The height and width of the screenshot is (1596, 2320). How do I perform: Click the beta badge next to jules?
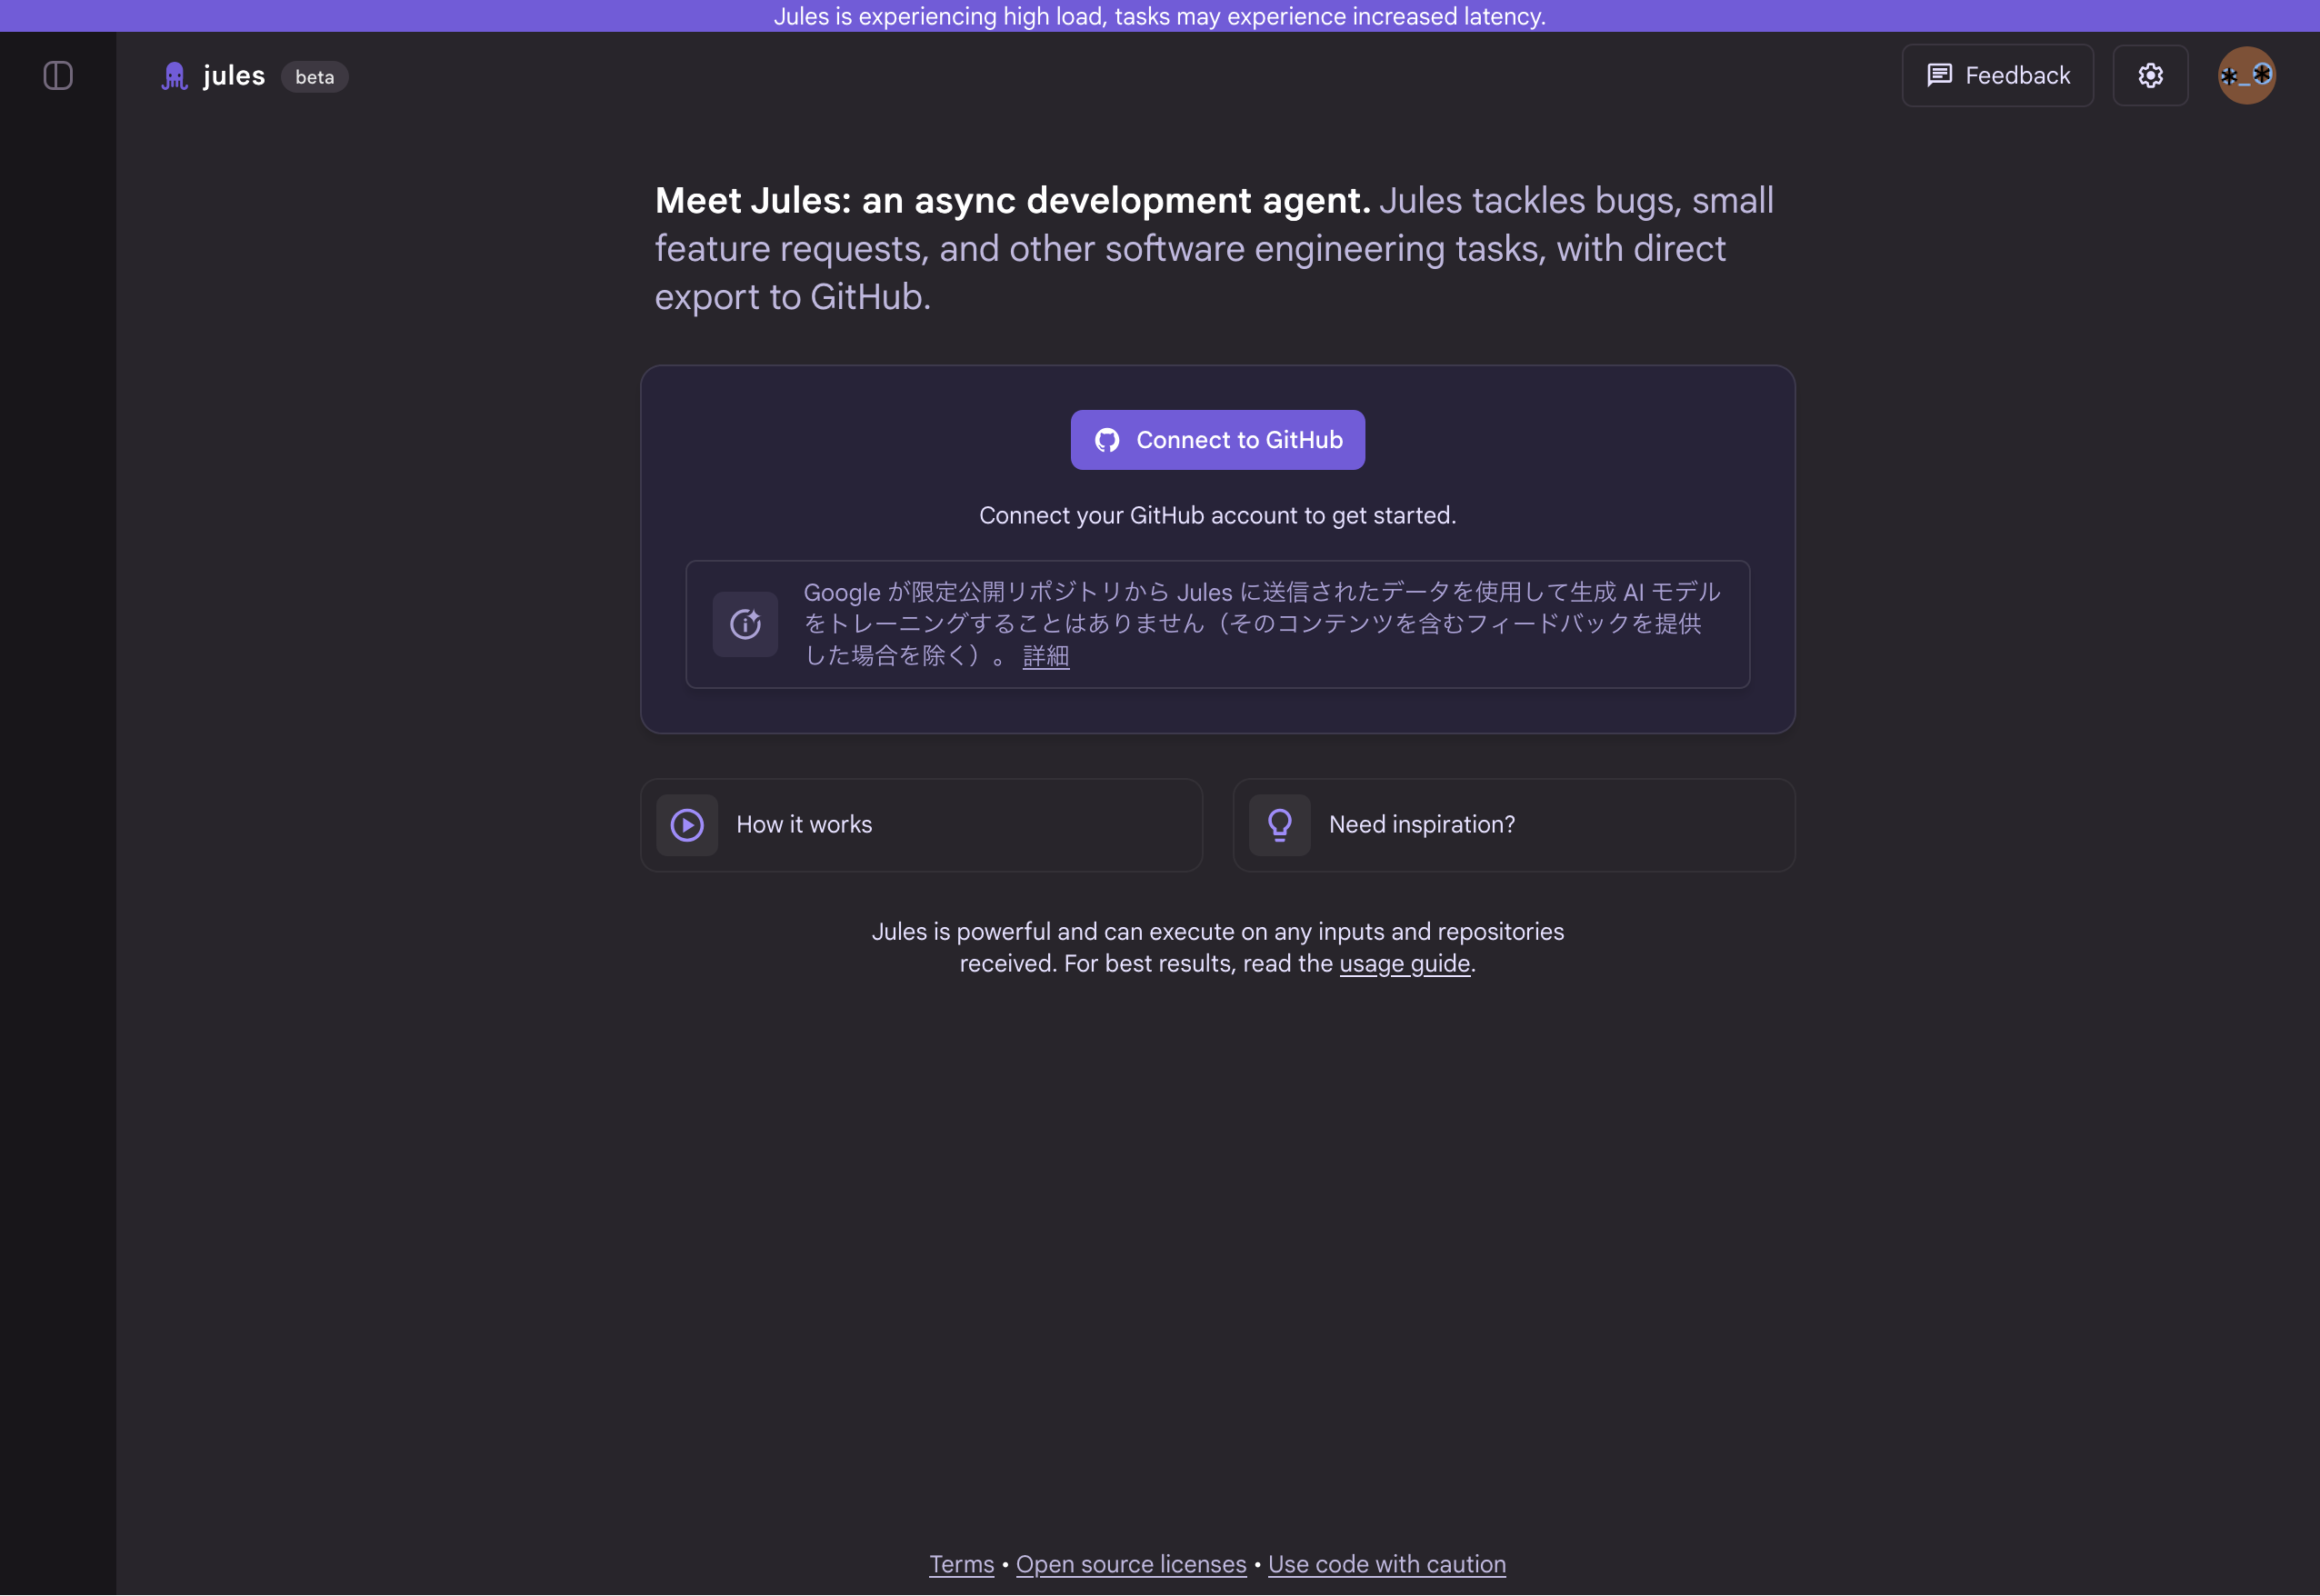pos(315,77)
